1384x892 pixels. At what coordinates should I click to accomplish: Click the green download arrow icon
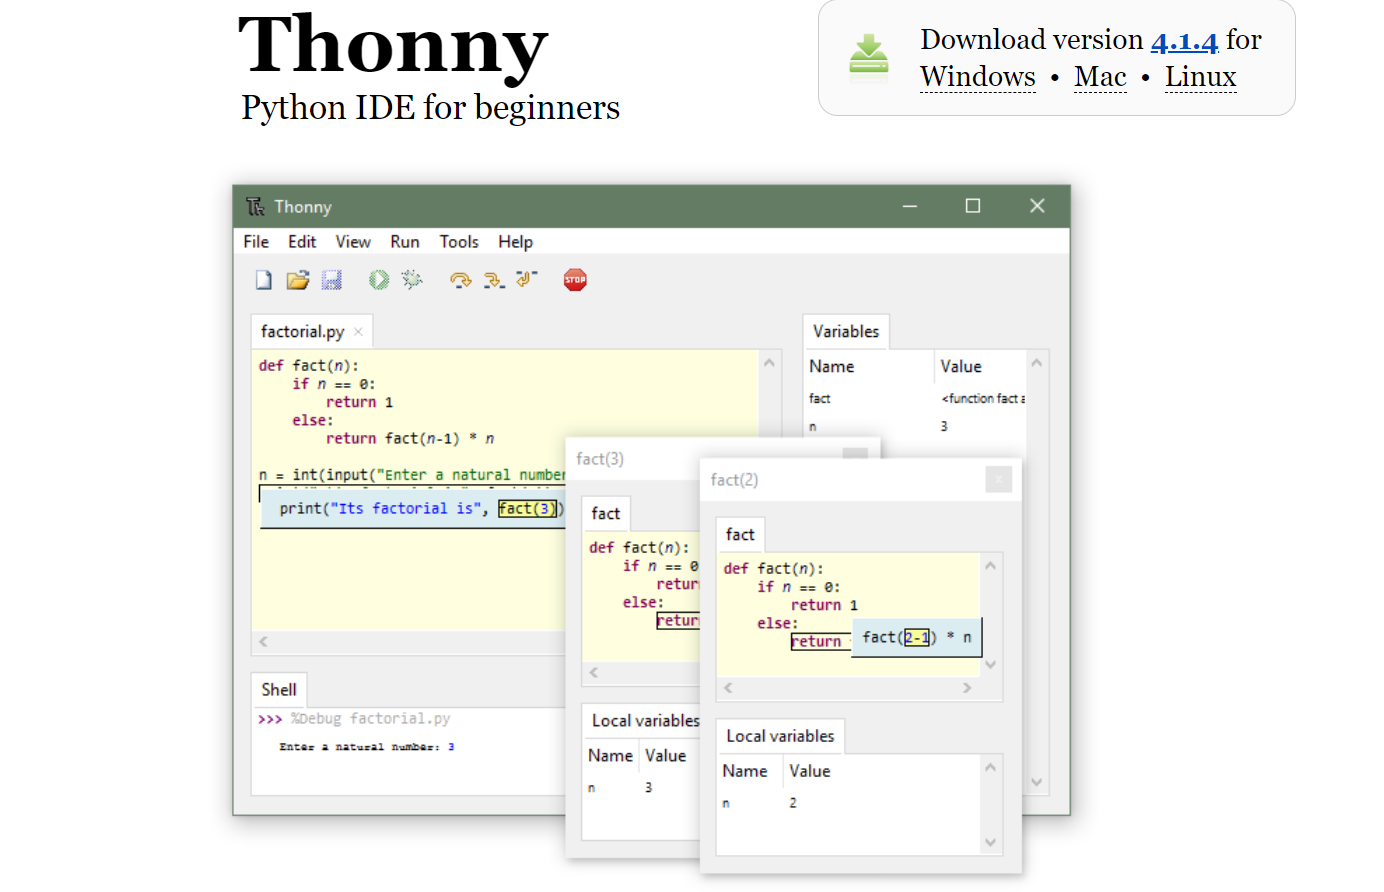(869, 54)
